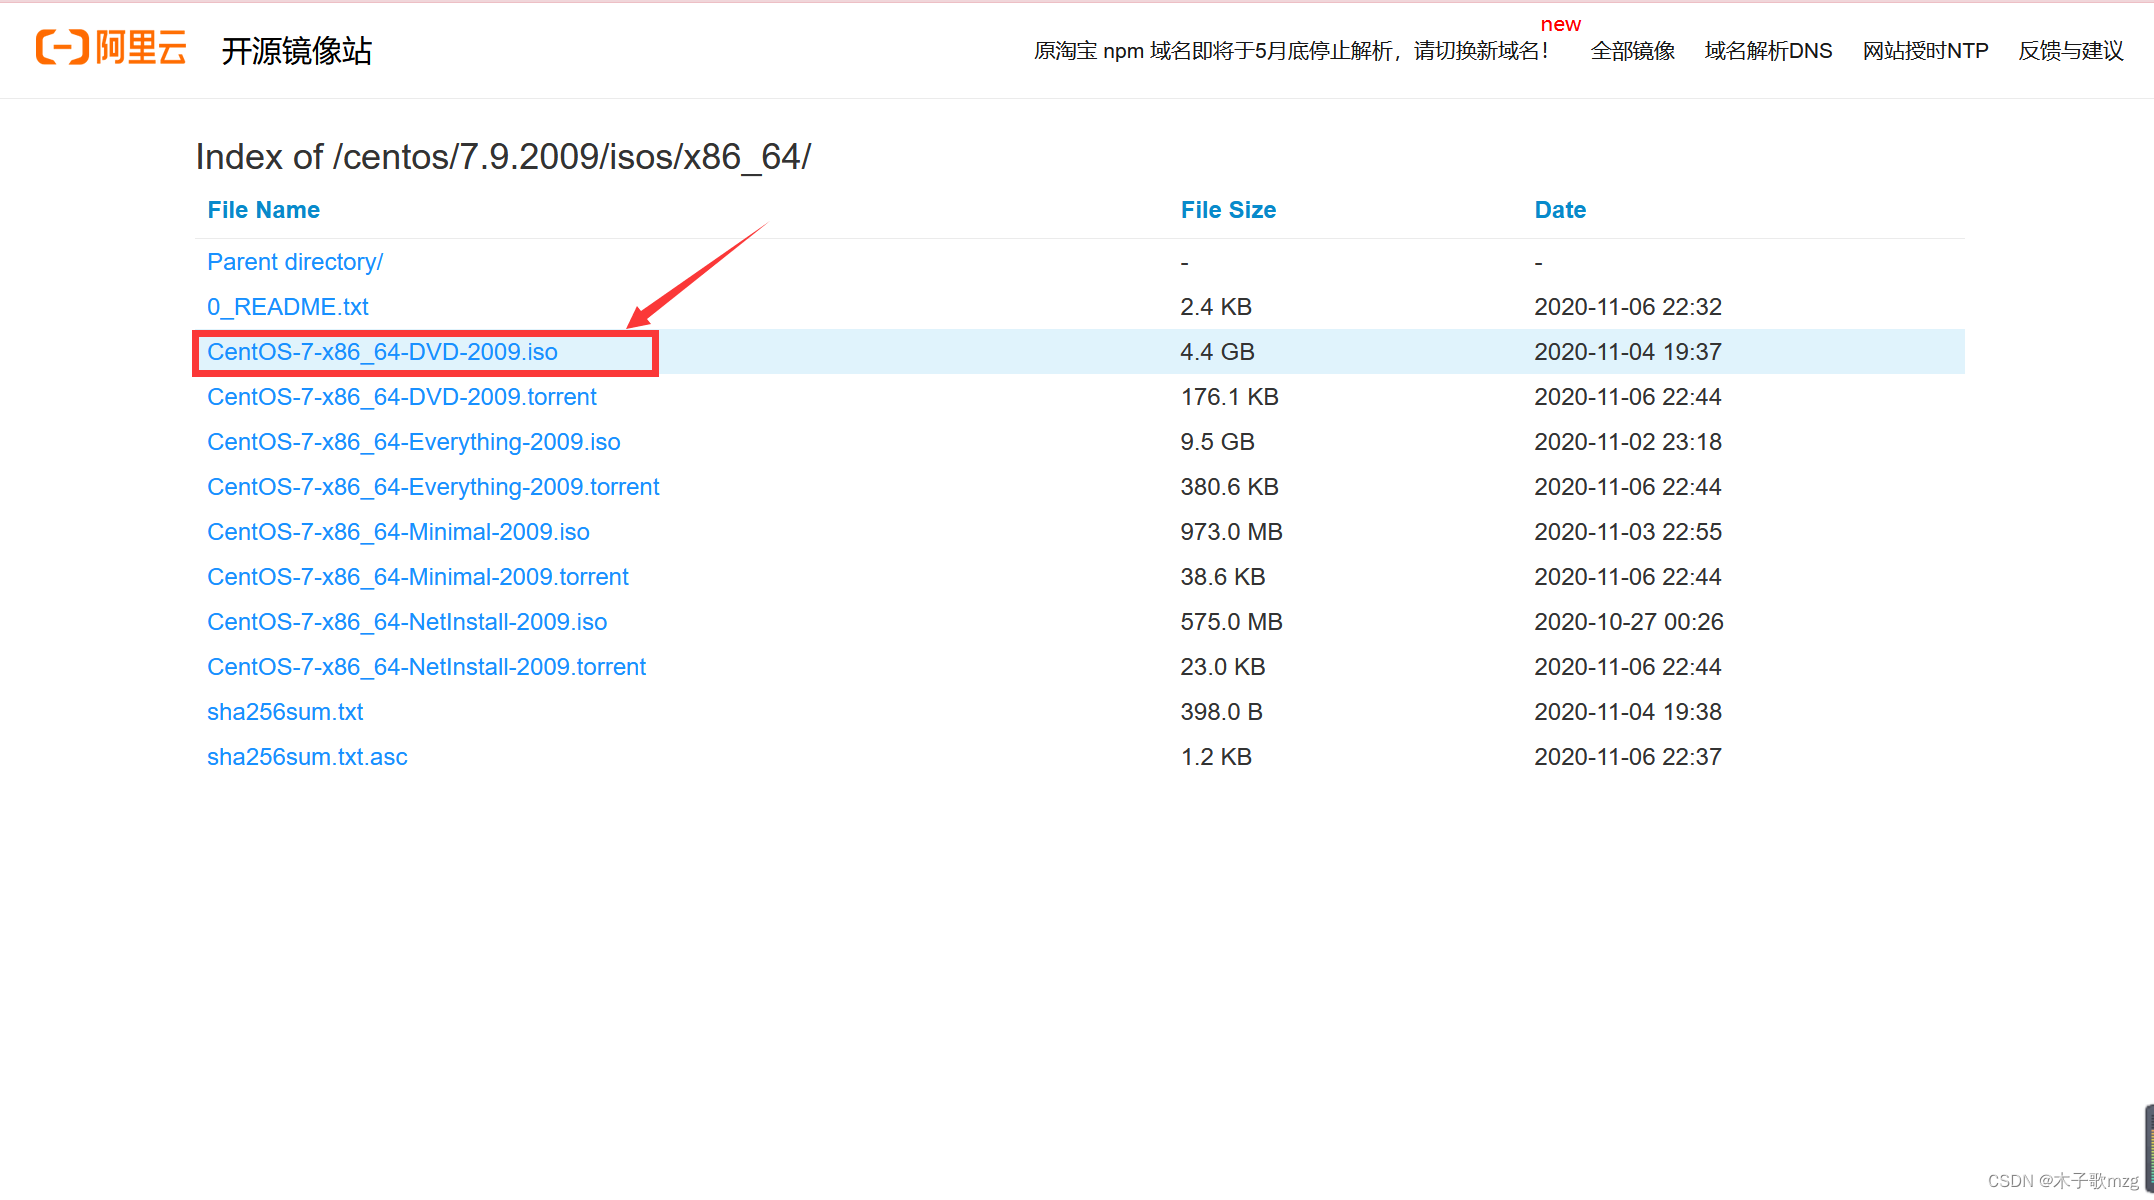Click the Aliyun logo icon
This screenshot has width=2154, height=1200.
111,48
